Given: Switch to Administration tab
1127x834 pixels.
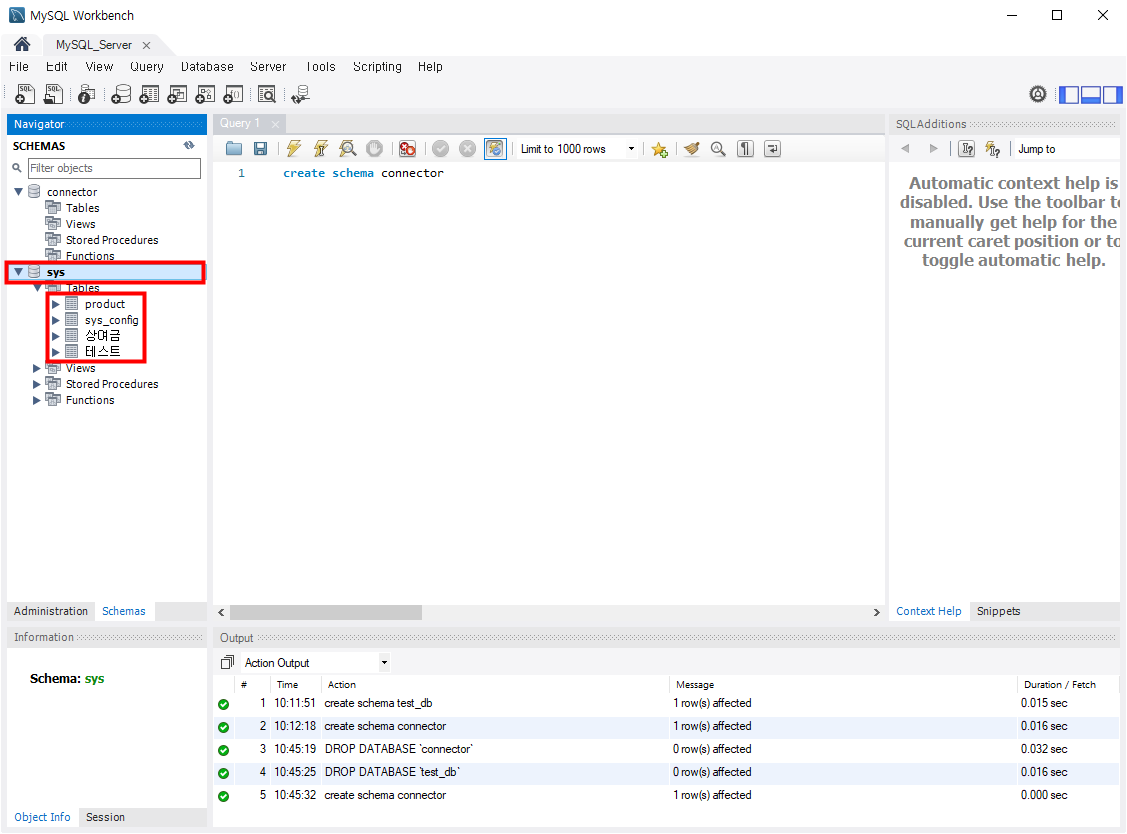Looking at the screenshot, I should pos(51,611).
